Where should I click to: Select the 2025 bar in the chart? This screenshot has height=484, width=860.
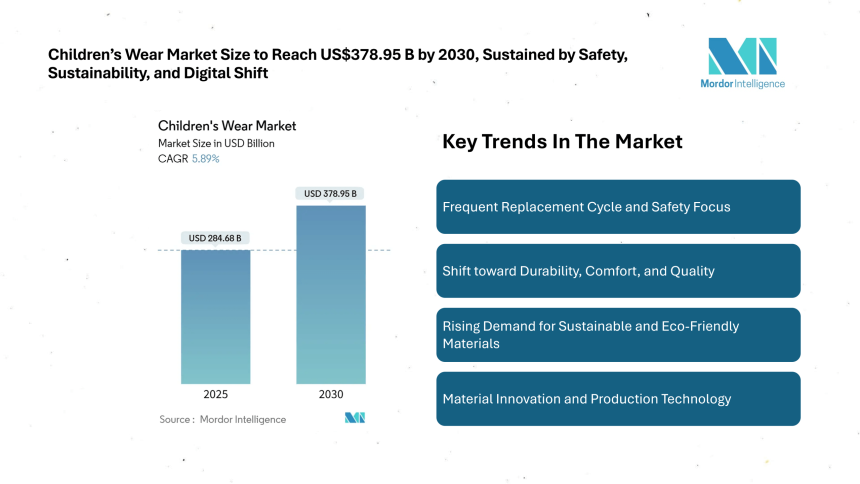point(215,316)
